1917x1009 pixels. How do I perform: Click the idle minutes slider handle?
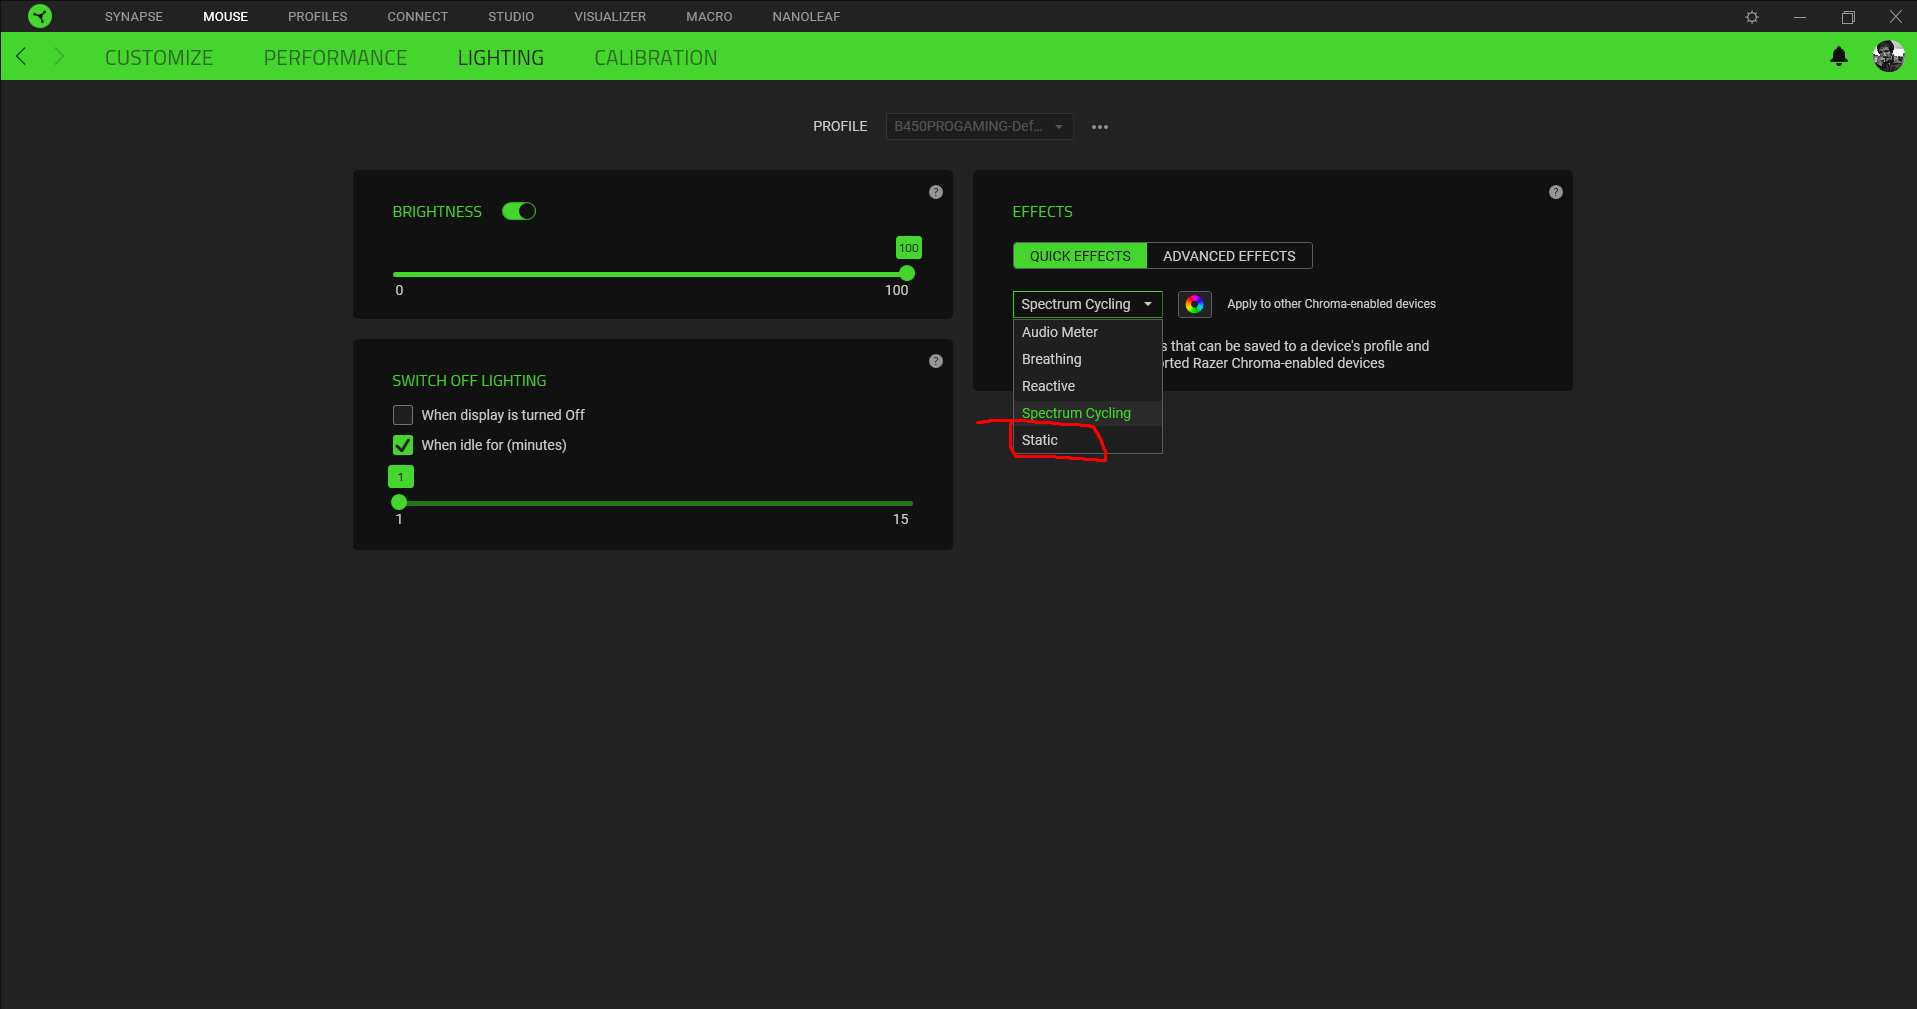(x=399, y=502)
